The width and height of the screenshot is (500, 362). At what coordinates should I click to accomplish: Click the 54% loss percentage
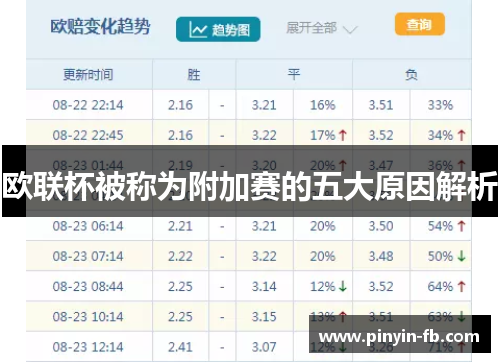point(440,226)
